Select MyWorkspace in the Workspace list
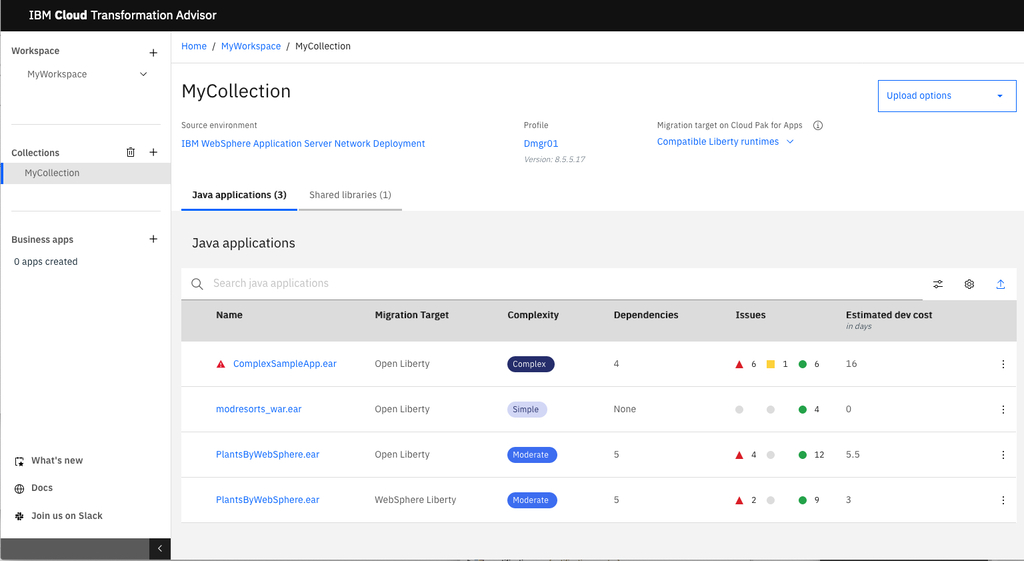 click(x=57, y=74)
